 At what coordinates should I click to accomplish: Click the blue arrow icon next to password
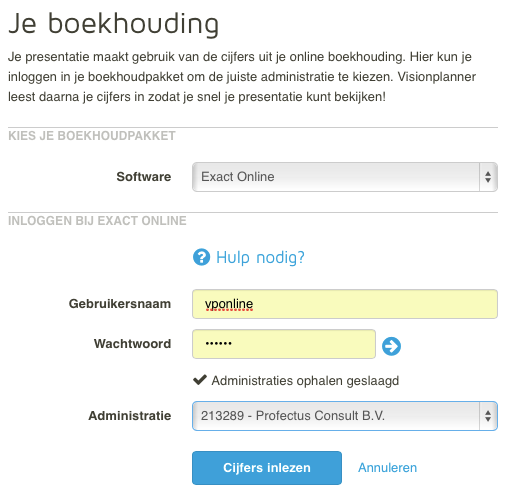[x=391, y=346]
